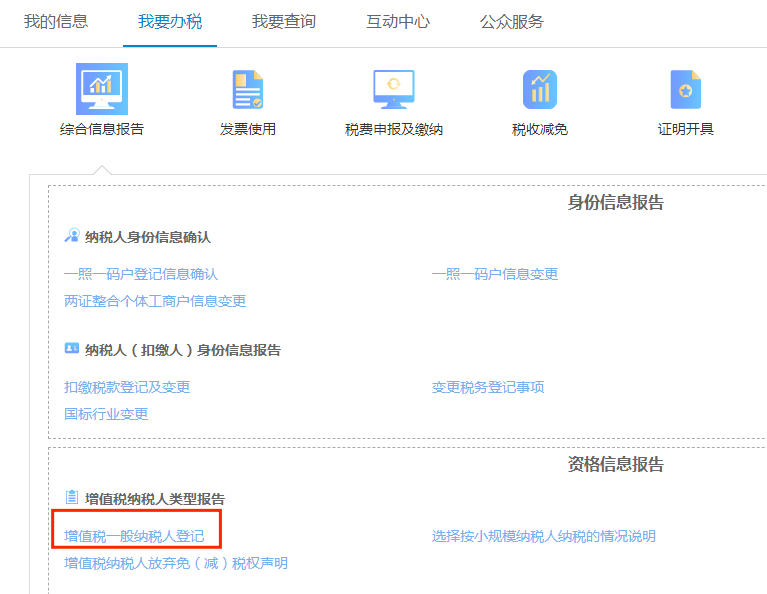Click 两证整合个体工商户信息变更 link
Image resolution: width=767 pixels, height=594 pixels.
click(155, 301)
